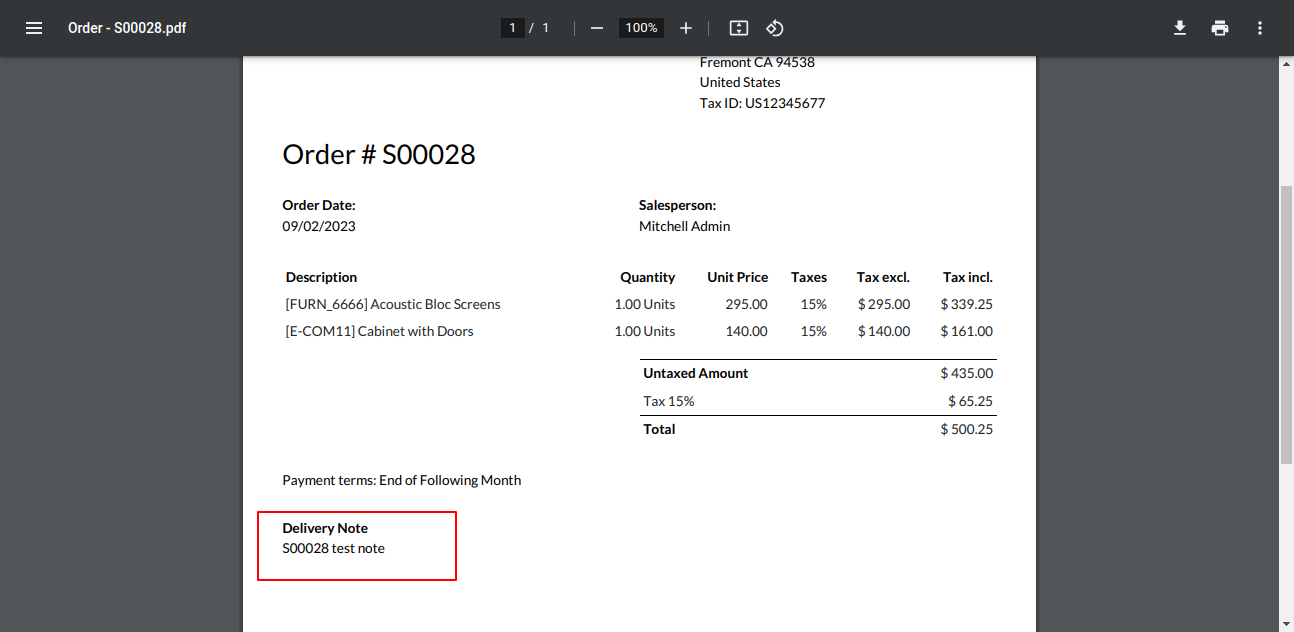Click the 'Description' column header

321,277
